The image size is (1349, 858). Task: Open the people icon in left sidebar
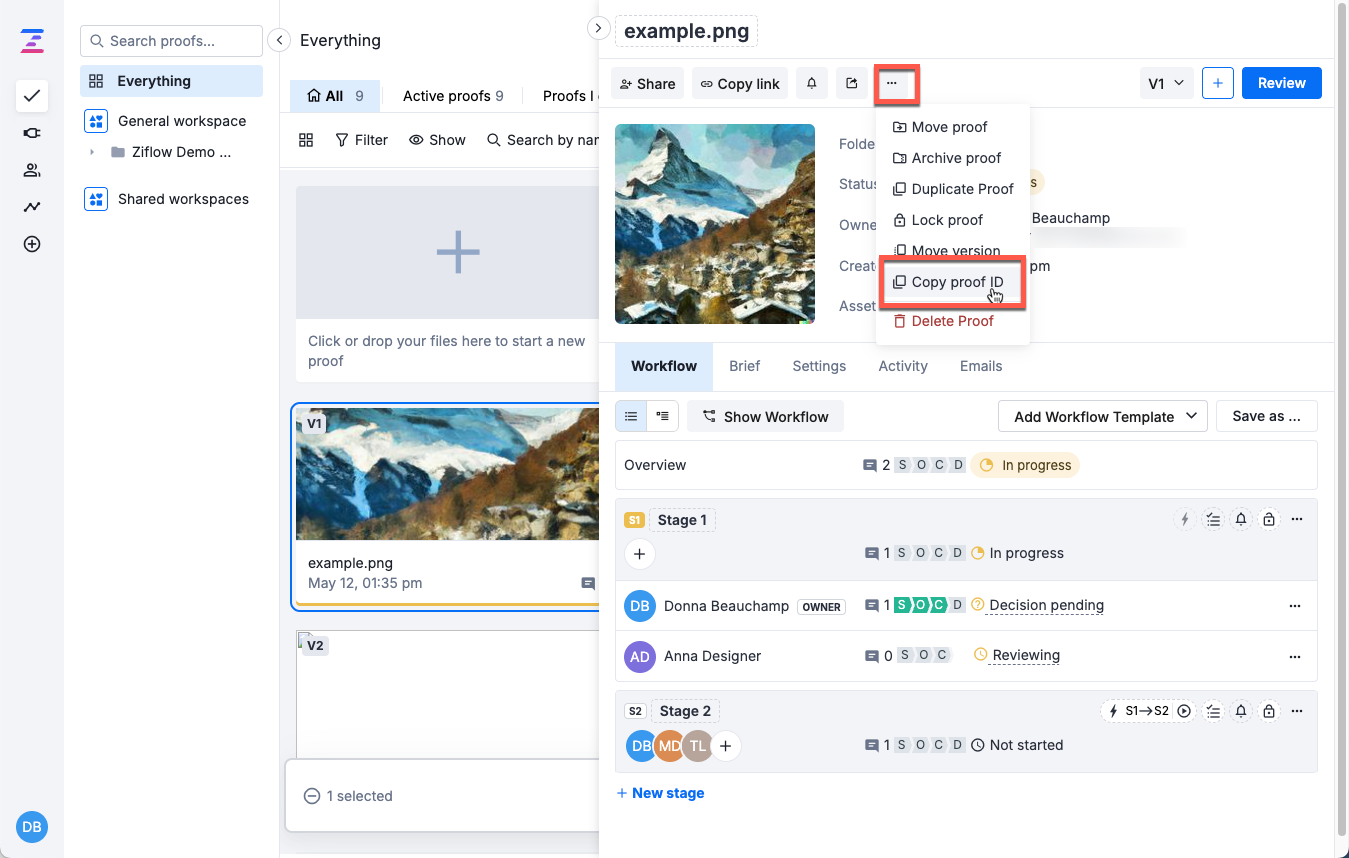[x=32, y=170]
